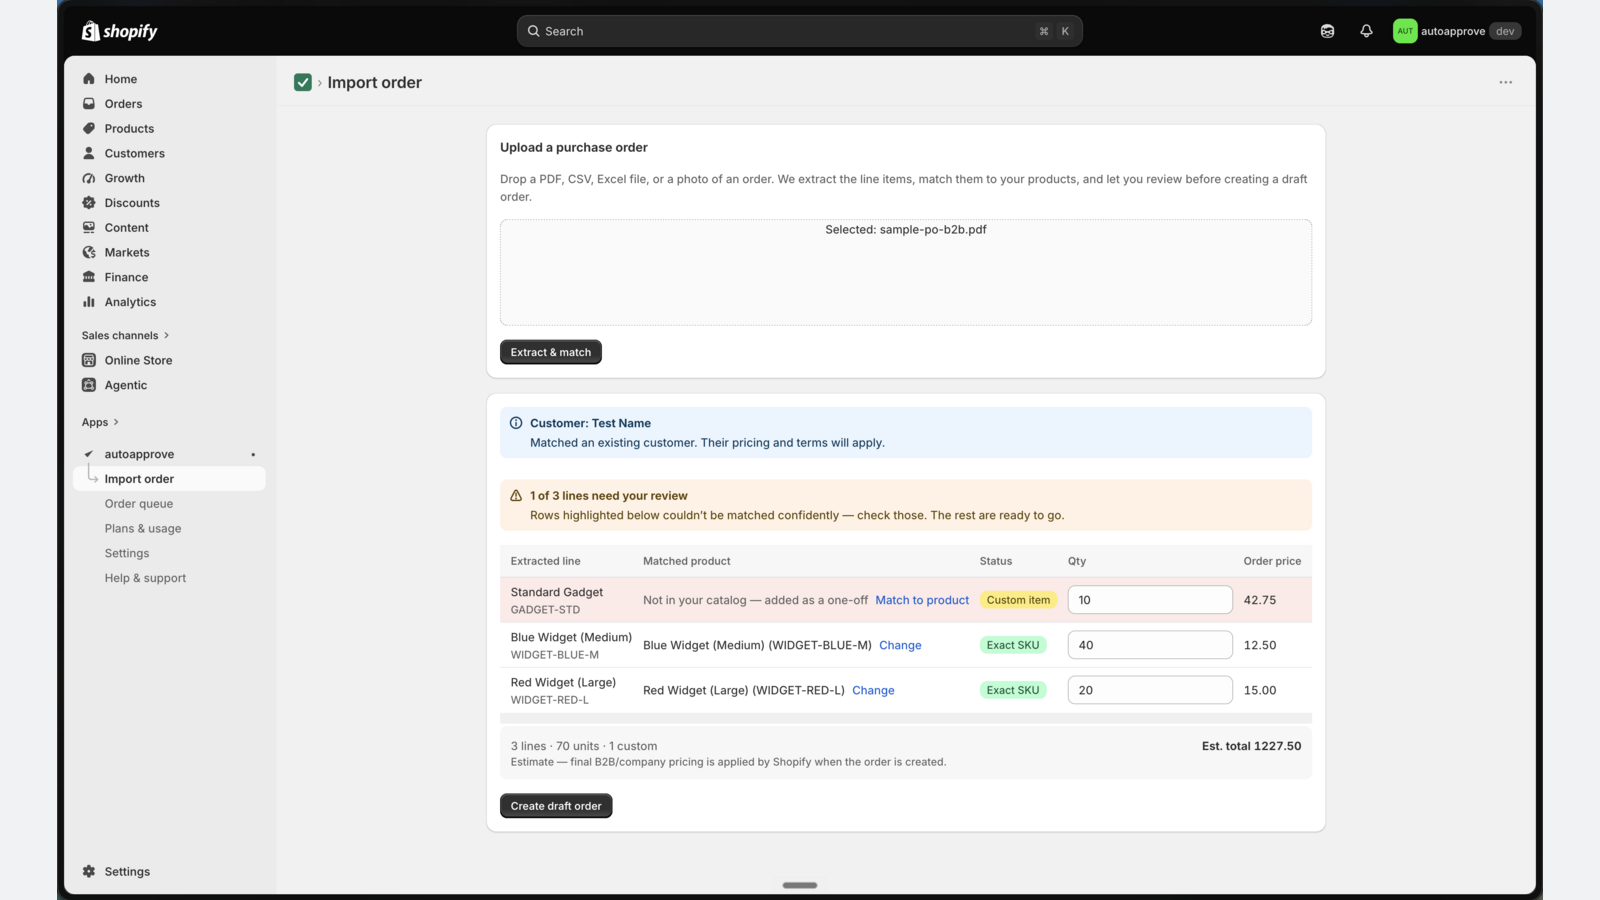
Task: Click the Customers person icon
Action: pyautogui.click(x=89, y=153)
